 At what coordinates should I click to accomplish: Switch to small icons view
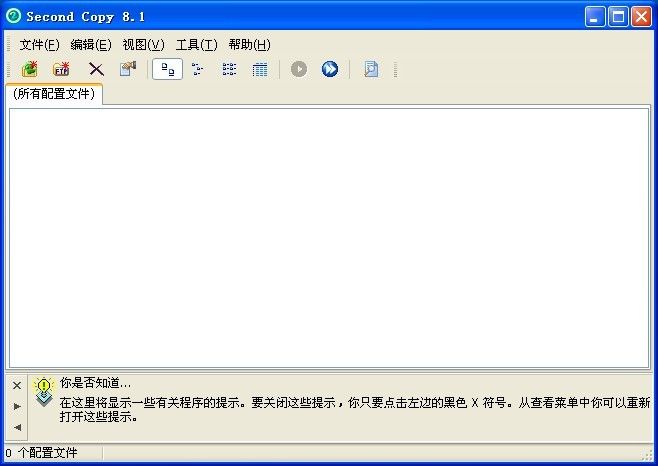(x=197, y=69)
